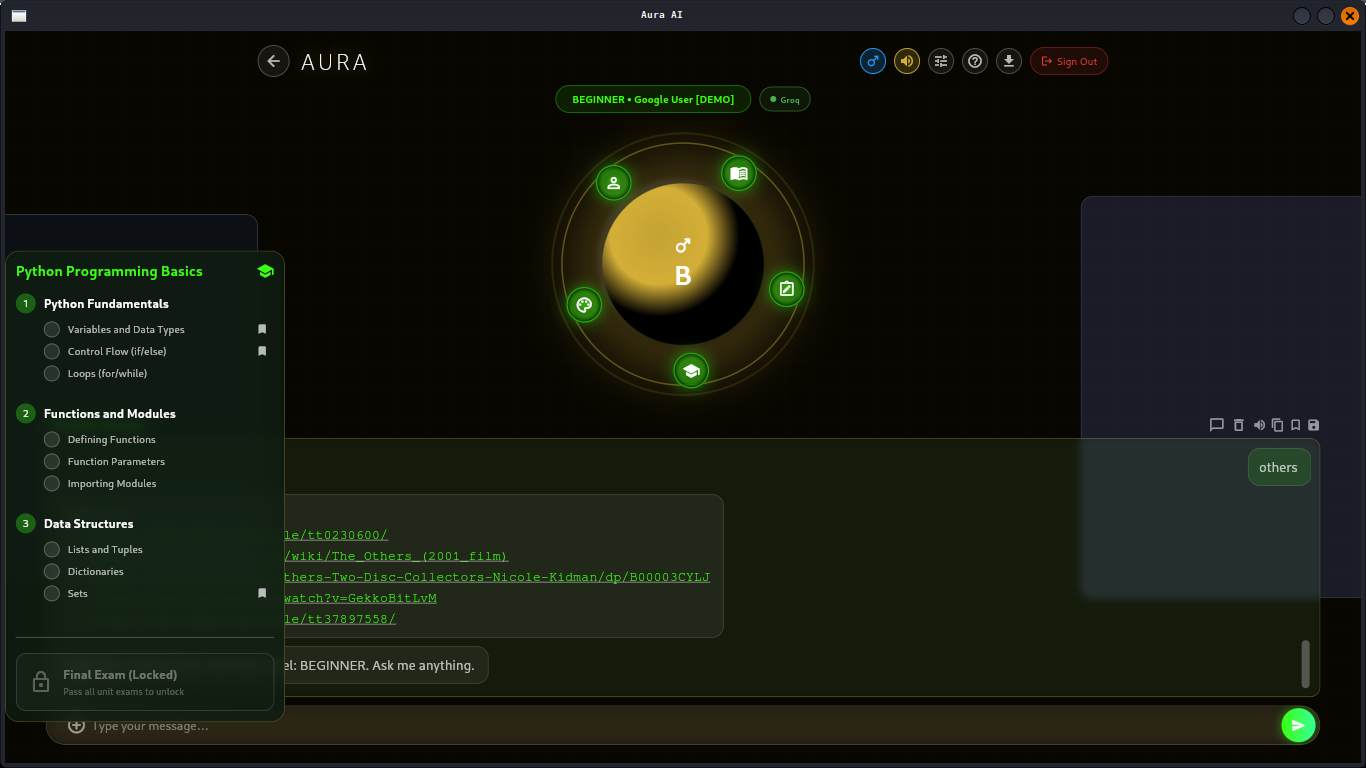Click the Sign Out button
1366x768 pixels.
tap(1069, 61)
